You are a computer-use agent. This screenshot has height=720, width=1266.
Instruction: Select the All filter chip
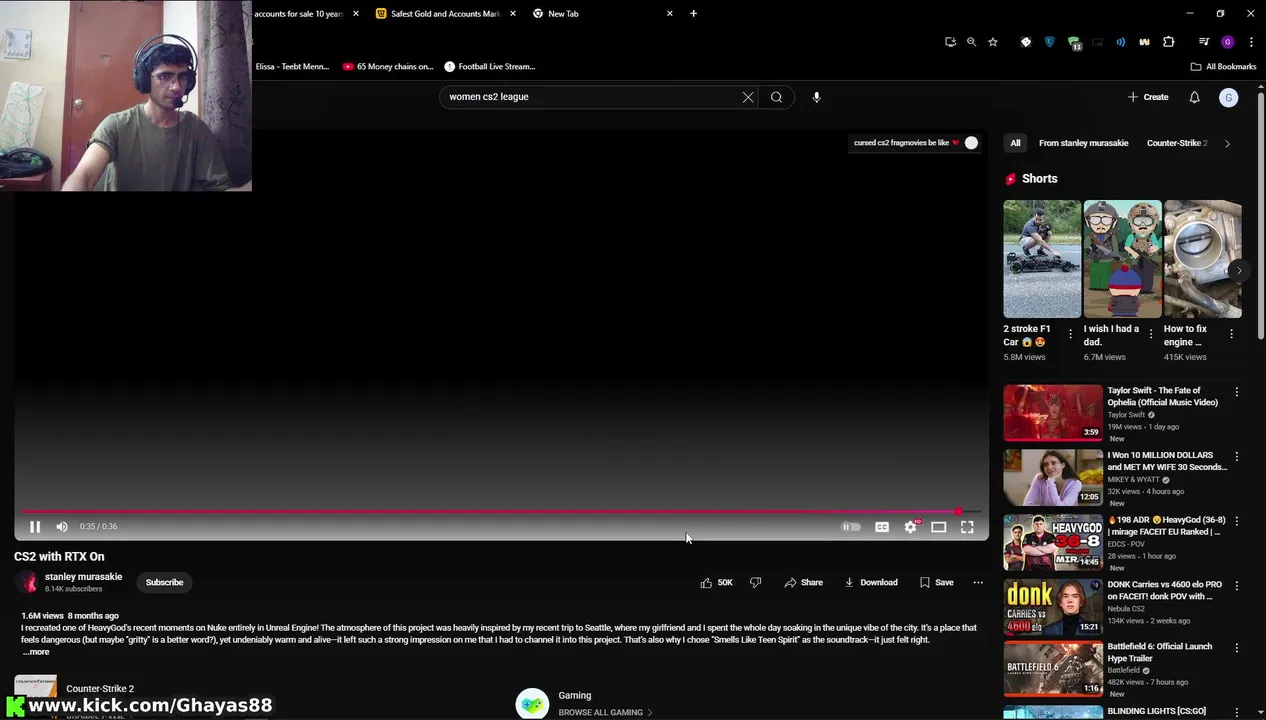pos(1015,143)
